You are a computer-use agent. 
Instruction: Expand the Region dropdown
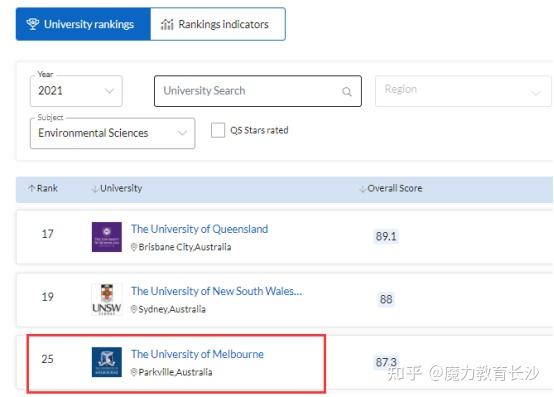click(x=463, y=91)
